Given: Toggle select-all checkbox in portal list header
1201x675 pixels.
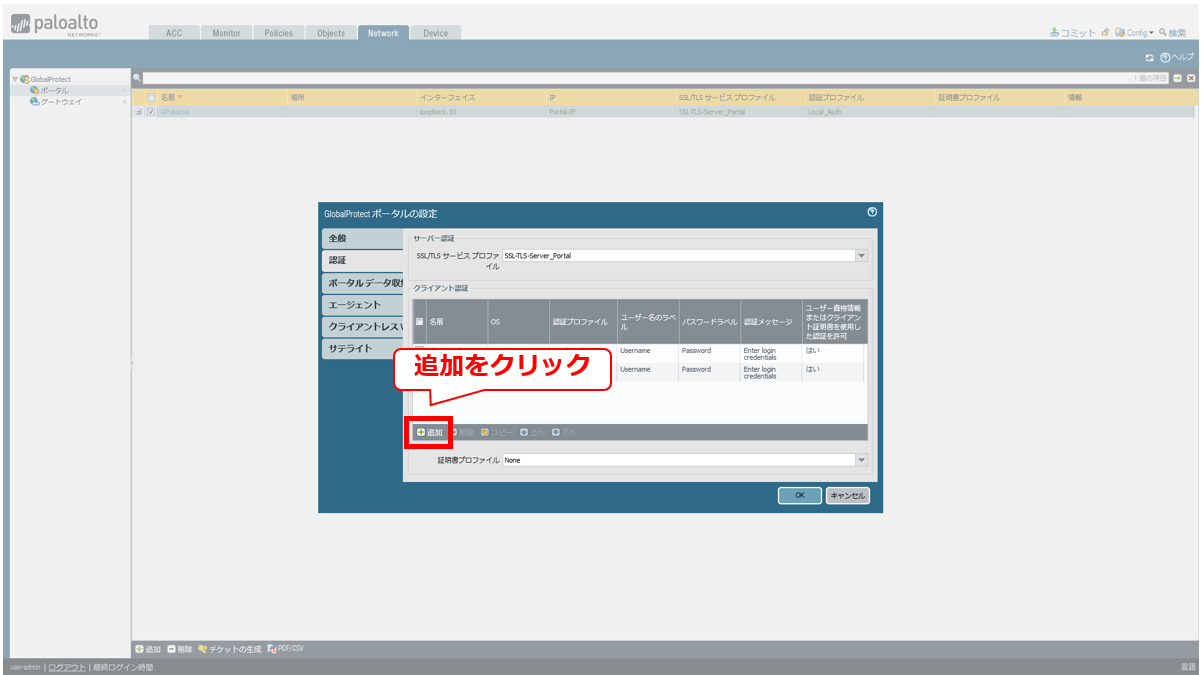Looking at the screenshot, I should coord(151,98).
